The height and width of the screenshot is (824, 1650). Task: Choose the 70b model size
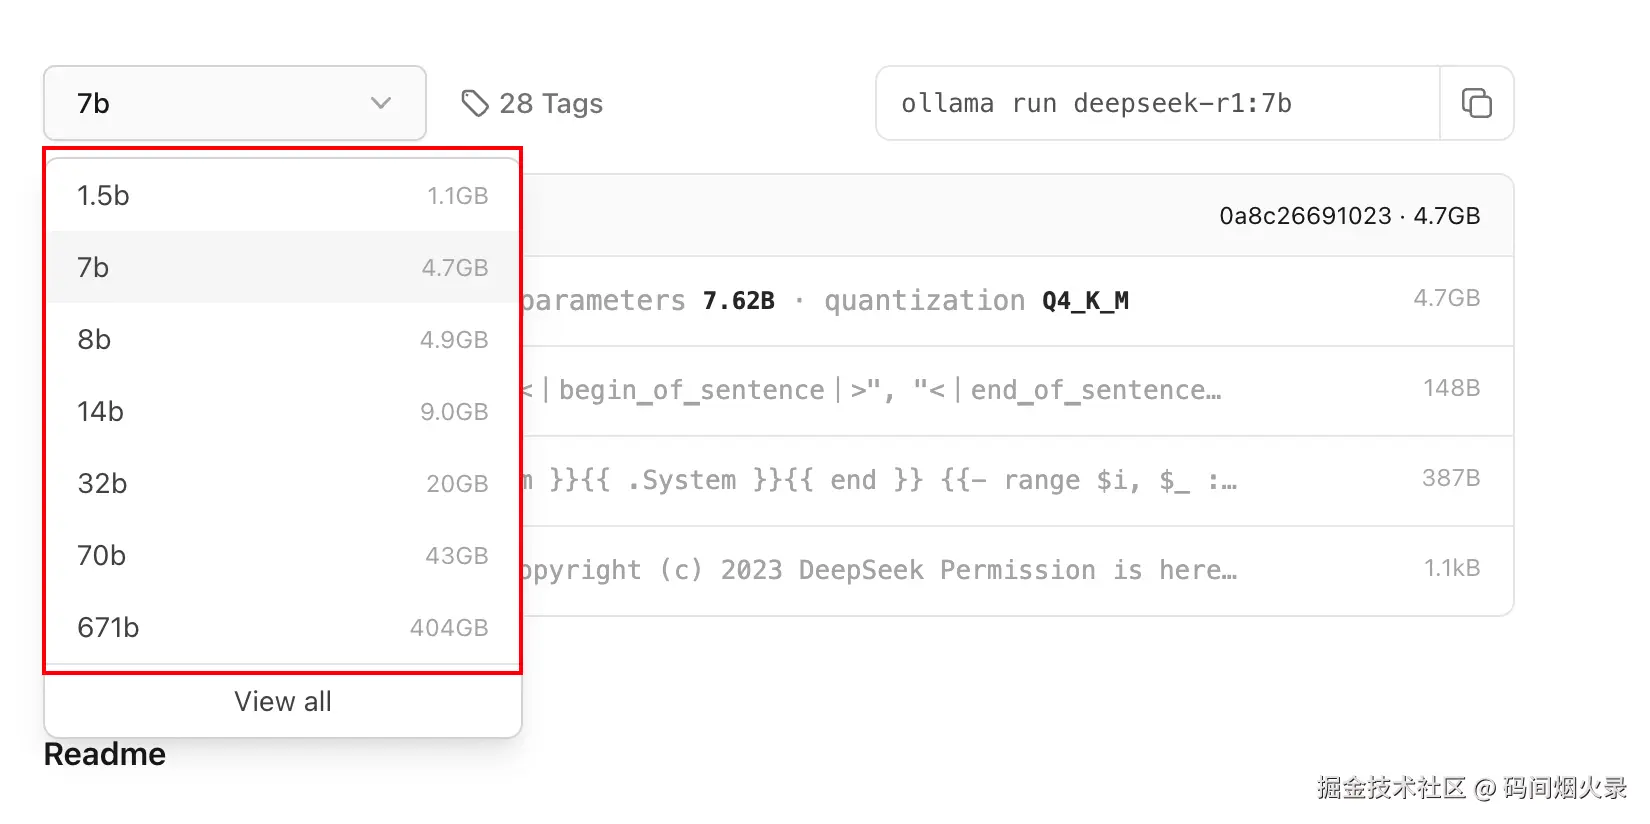pyautogui.click(x=283, y=555)
